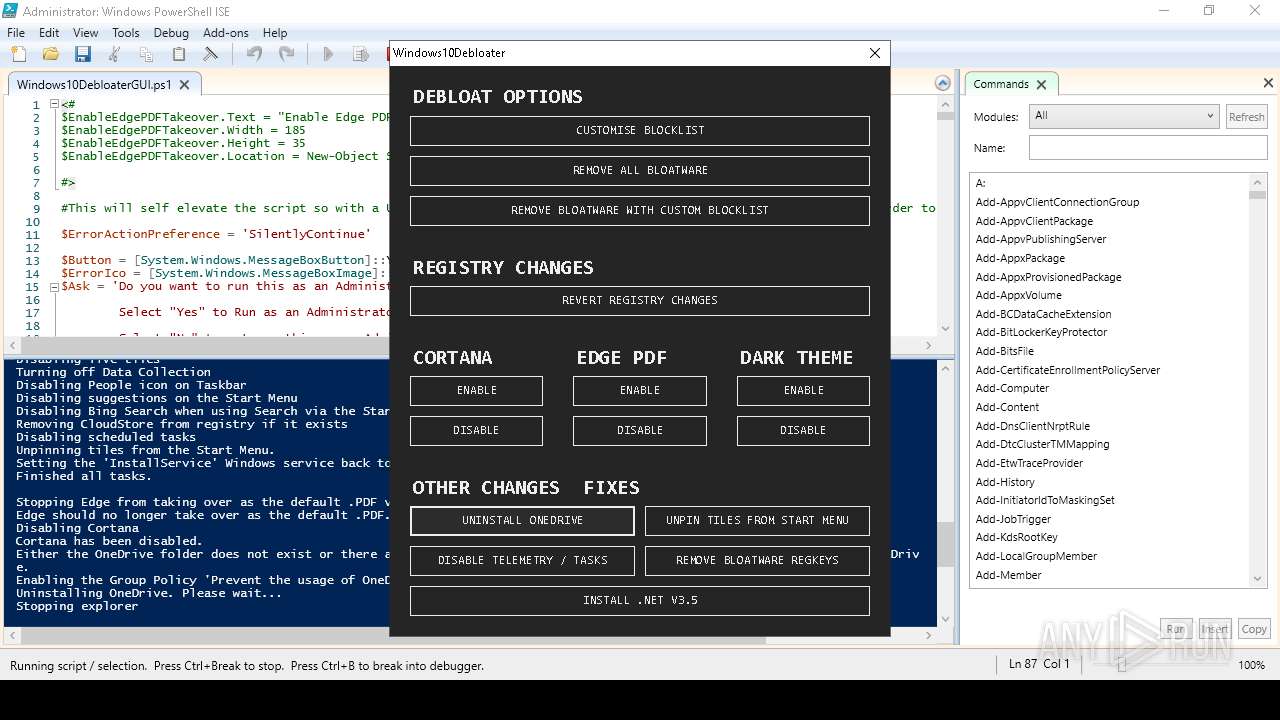The width and height of the screenshot is (1280, 720).
Task: Click Remove All Bloatware button
Action: pos(640,170)
